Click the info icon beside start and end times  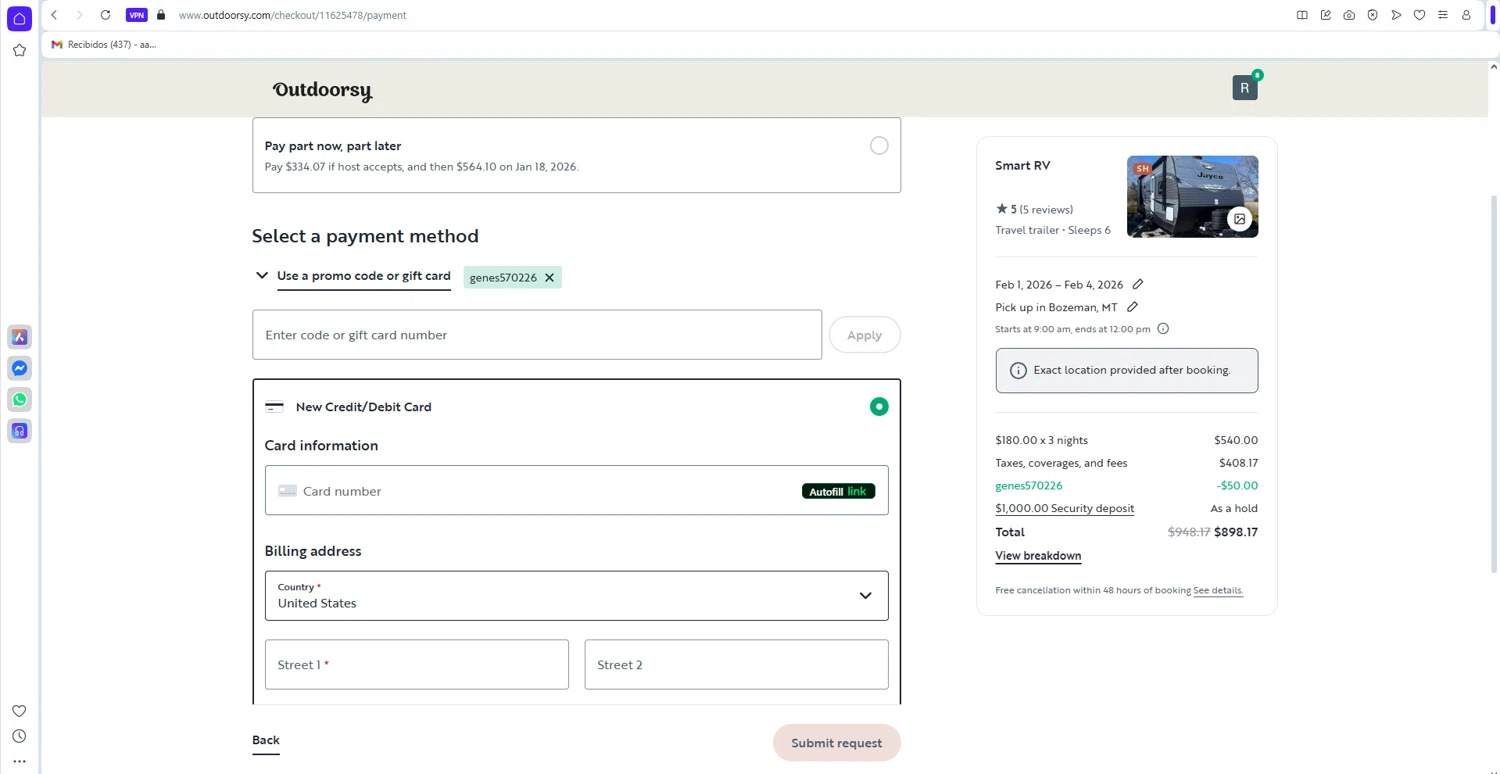[x=1163, y=329]
